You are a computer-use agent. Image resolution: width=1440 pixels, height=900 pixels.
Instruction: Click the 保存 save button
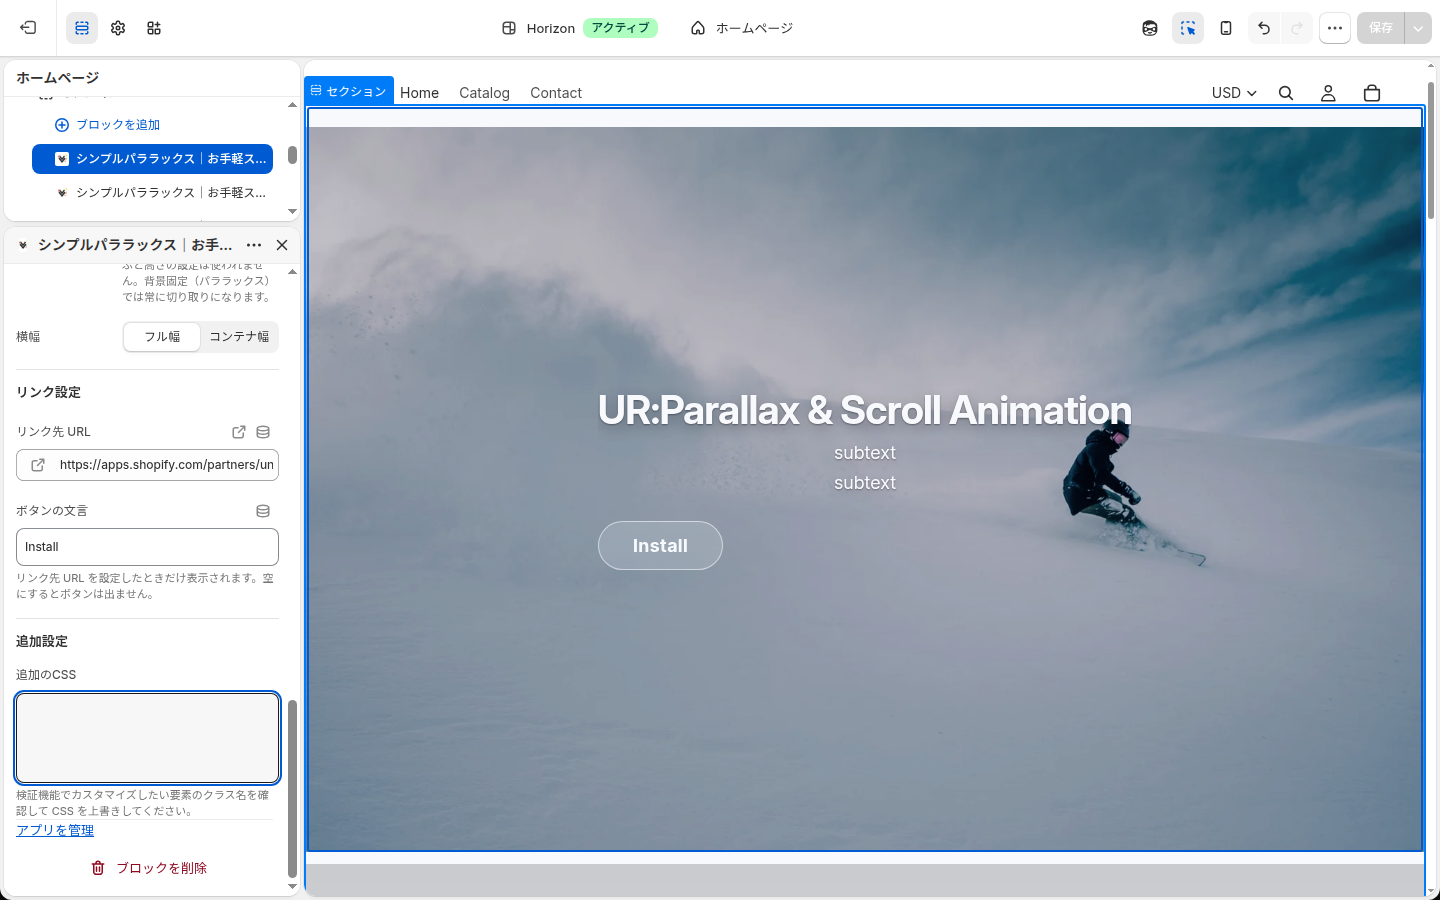(1381, 28)
